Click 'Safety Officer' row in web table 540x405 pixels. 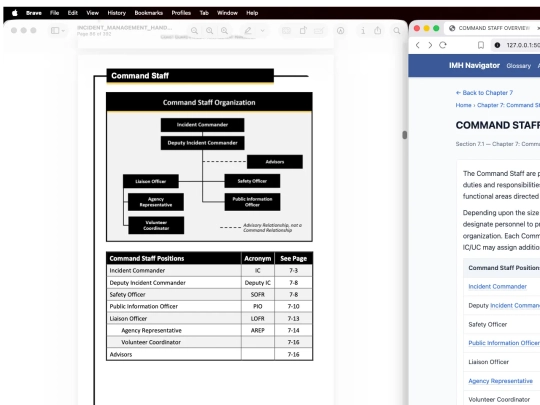(503, 324)
